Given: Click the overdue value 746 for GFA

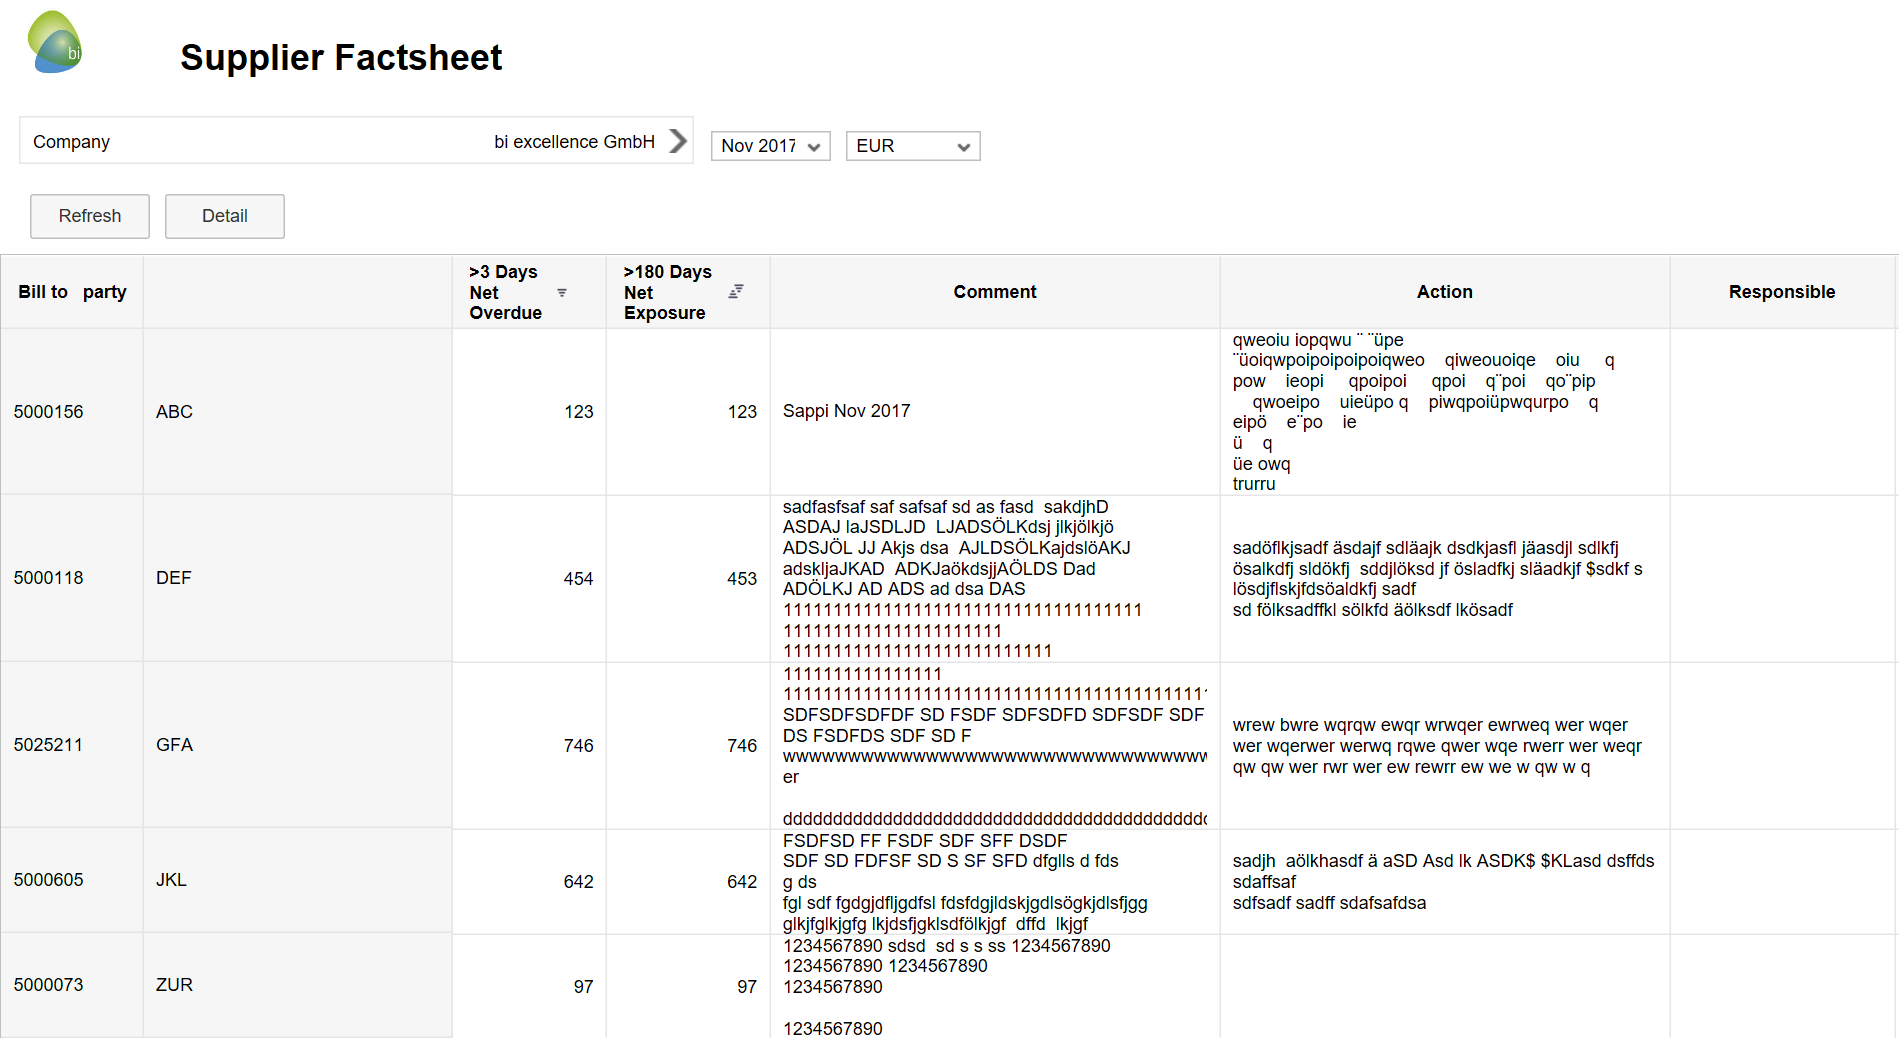Looking at the screenshot, I should point(578,745).
